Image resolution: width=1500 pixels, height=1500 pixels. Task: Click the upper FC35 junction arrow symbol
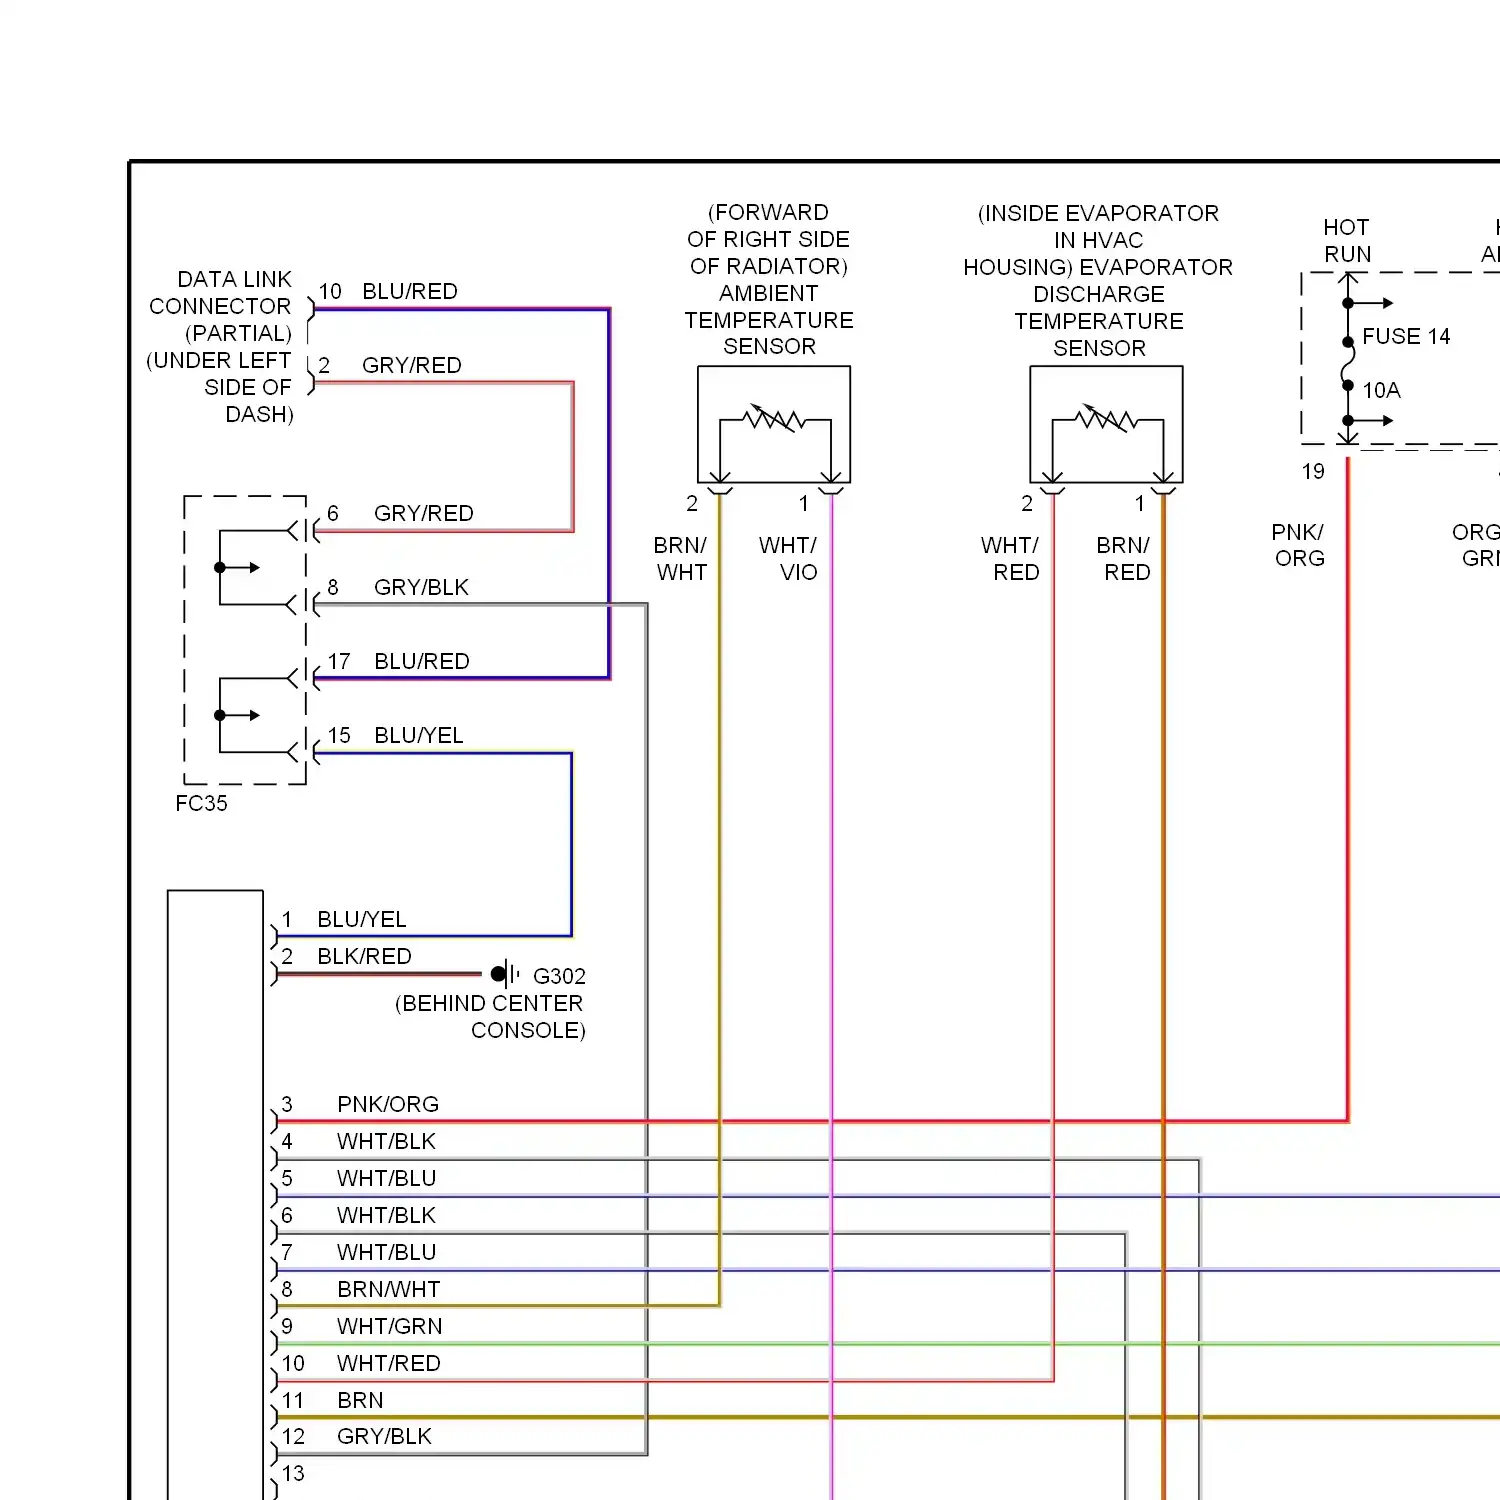coord(238,568)
